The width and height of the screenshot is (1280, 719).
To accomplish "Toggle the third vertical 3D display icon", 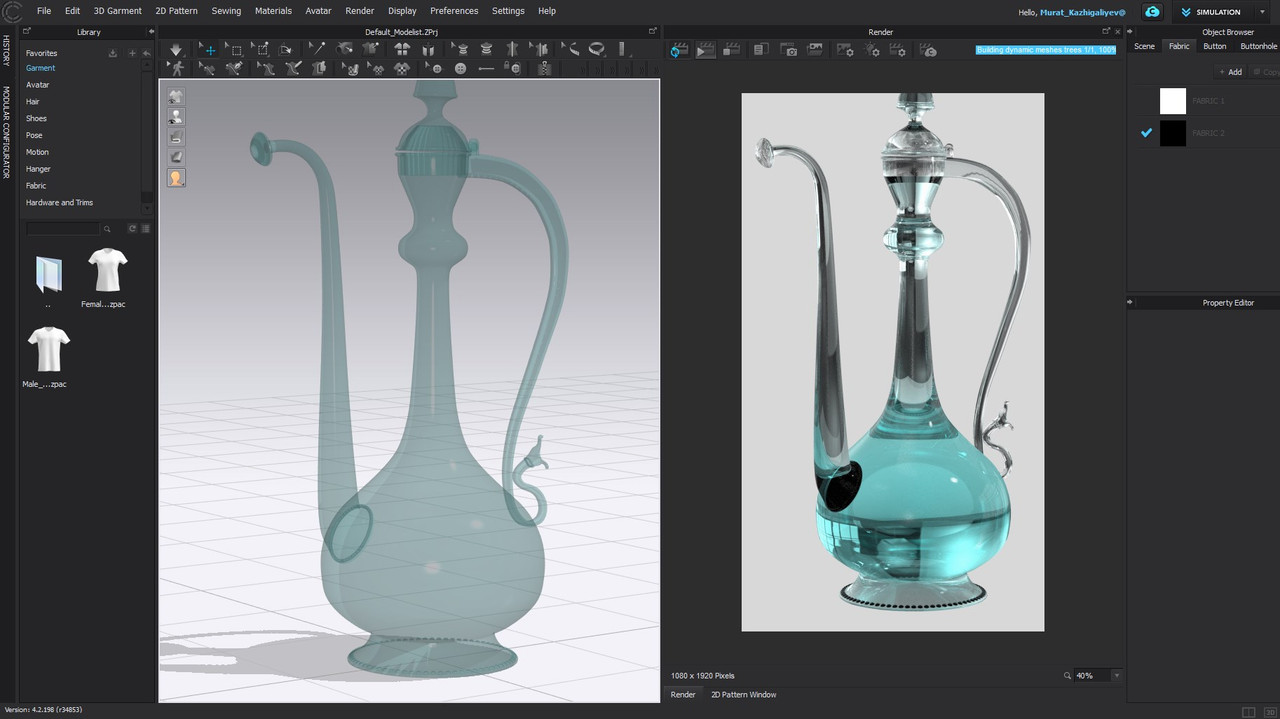I will (176, 137).
